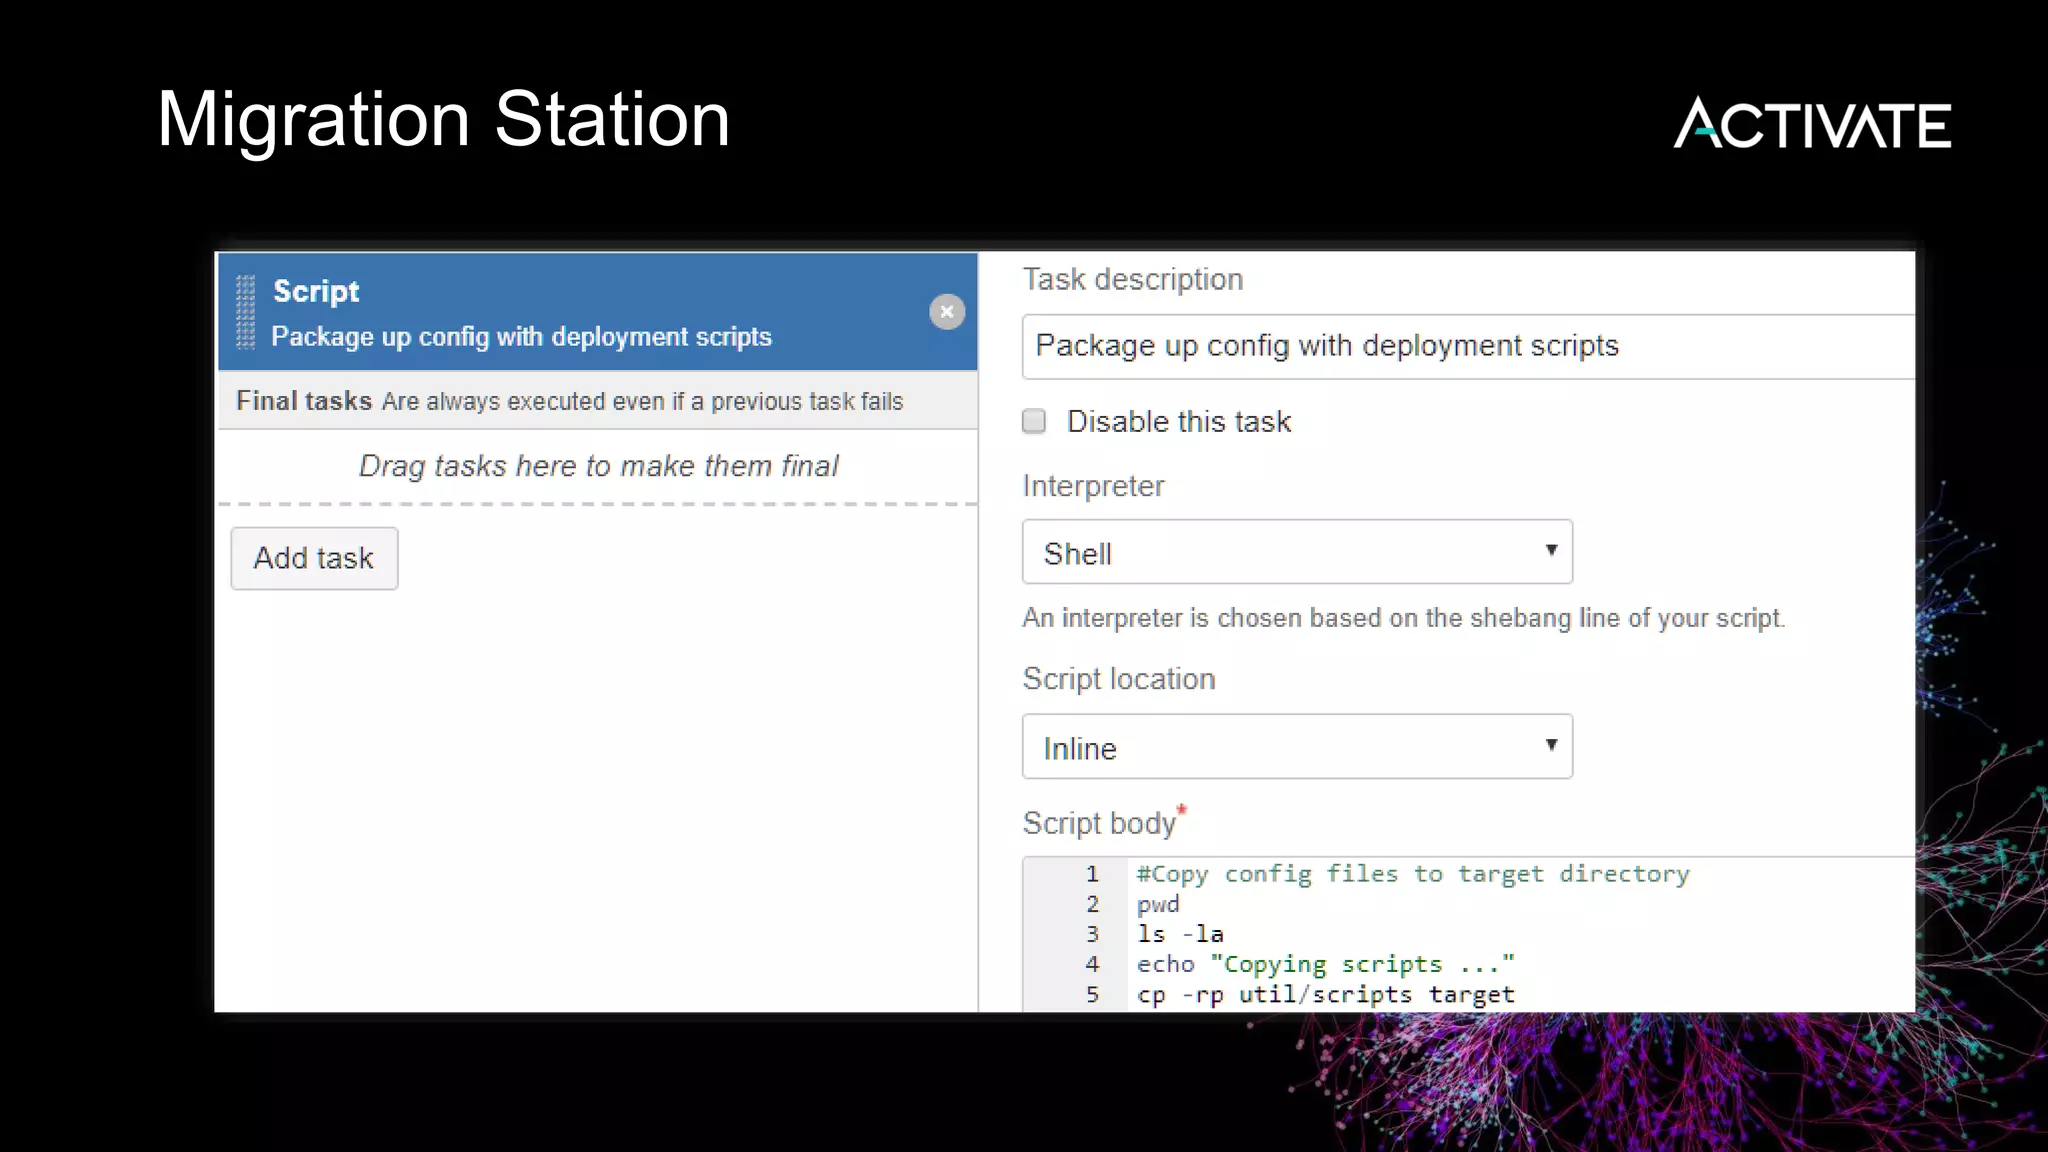Click the 'Disable this task' label
2048x1152 pixels.
pos(1179,422)
